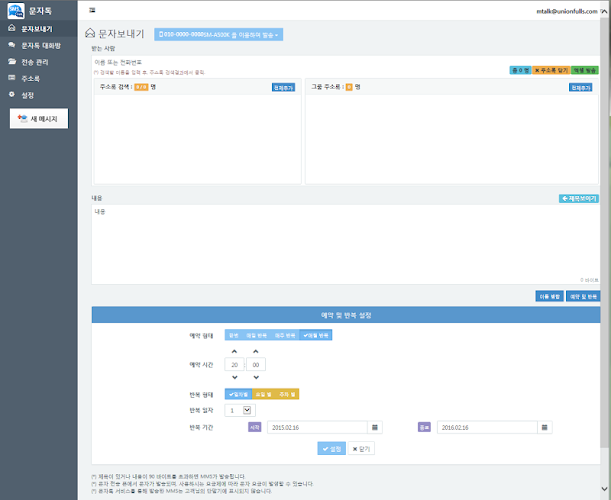Click the 주소록 닫기 orange button
Screen dimensions: 611x500
[x=551, y=70]
